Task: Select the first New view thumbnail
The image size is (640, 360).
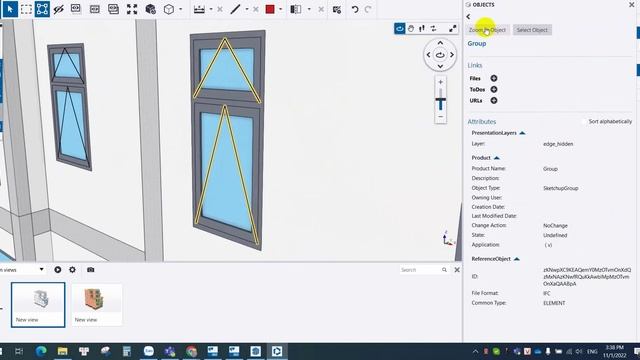Action: click(x=38, y=305)
